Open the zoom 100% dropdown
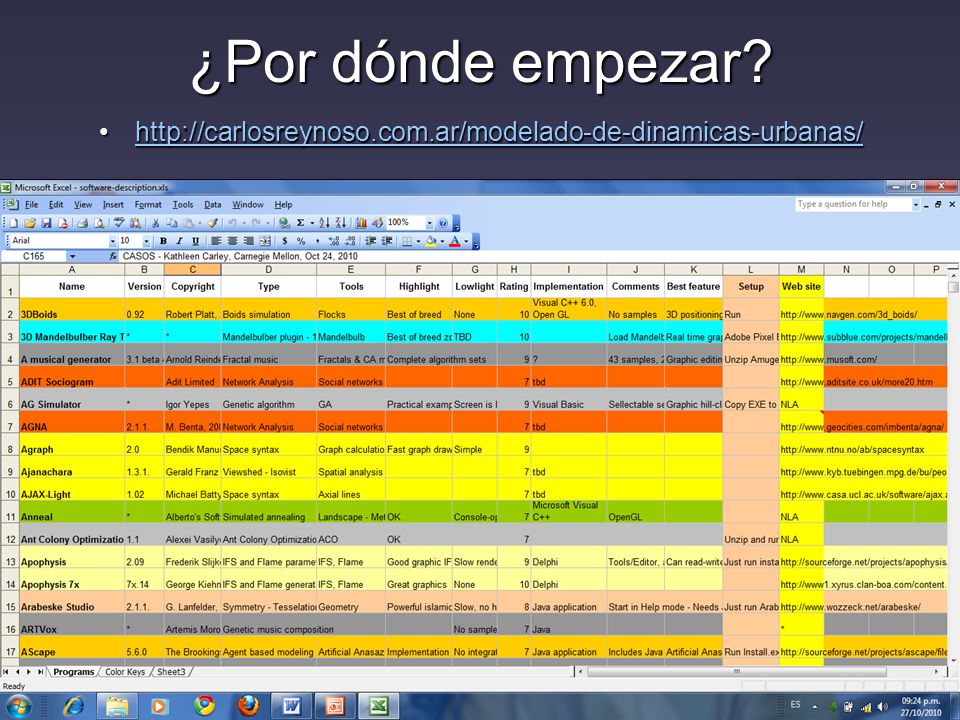The height and width of the screenshot is (720, 960). [x=429, y=223]
